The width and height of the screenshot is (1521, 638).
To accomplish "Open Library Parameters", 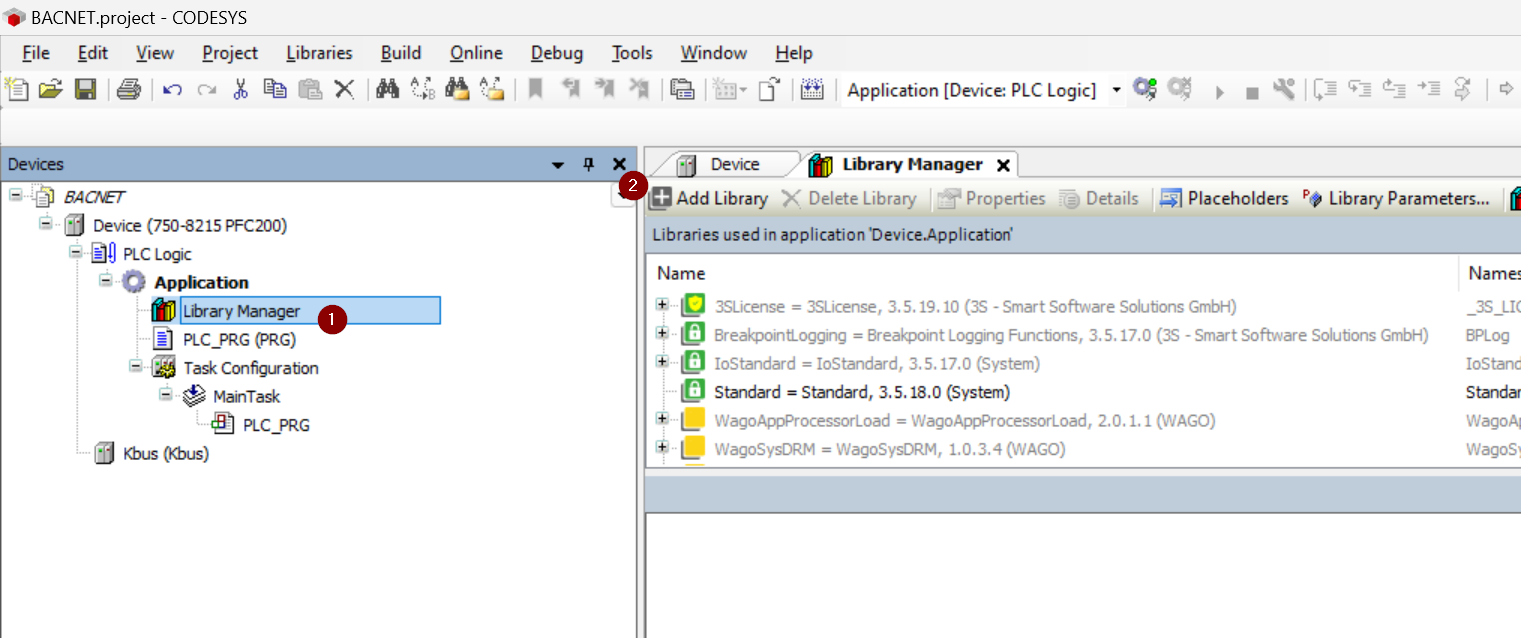I will pos(1396,198).
